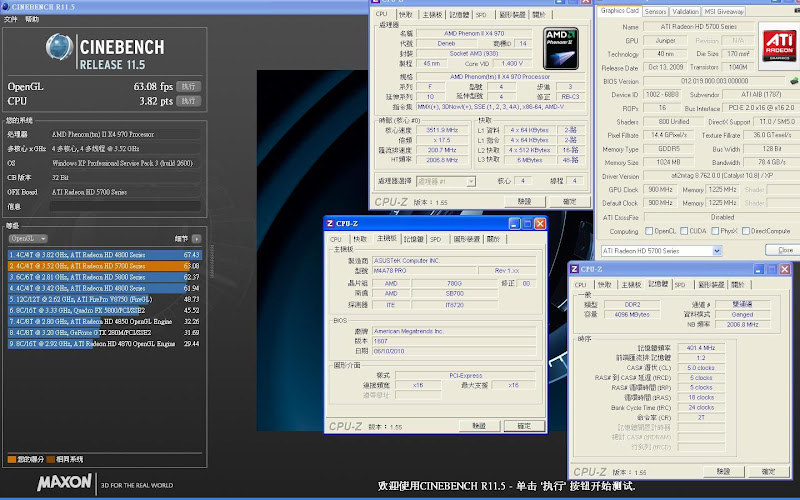The height and width of the screenshot is (500, 800).
Task: Switch to the 快取 tab in the top CPU-Z window
Action: pos(406,15)
